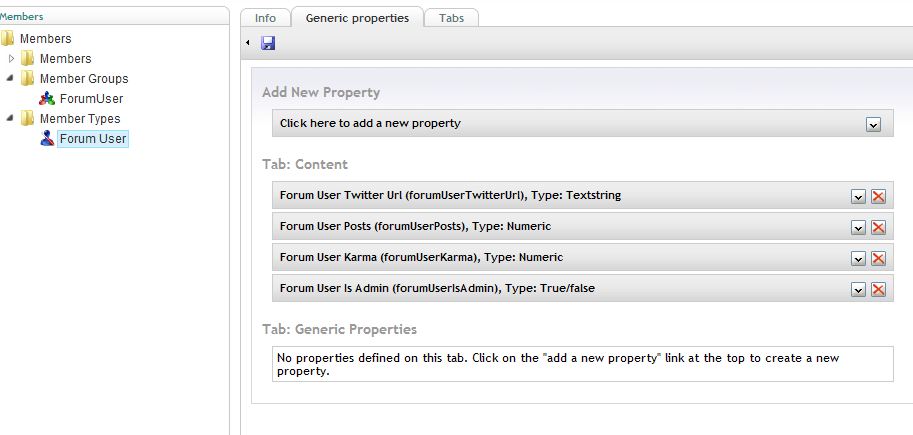Click the ForumUser member group icon
This screenshot has width=913, height=435.
[47, 98]
